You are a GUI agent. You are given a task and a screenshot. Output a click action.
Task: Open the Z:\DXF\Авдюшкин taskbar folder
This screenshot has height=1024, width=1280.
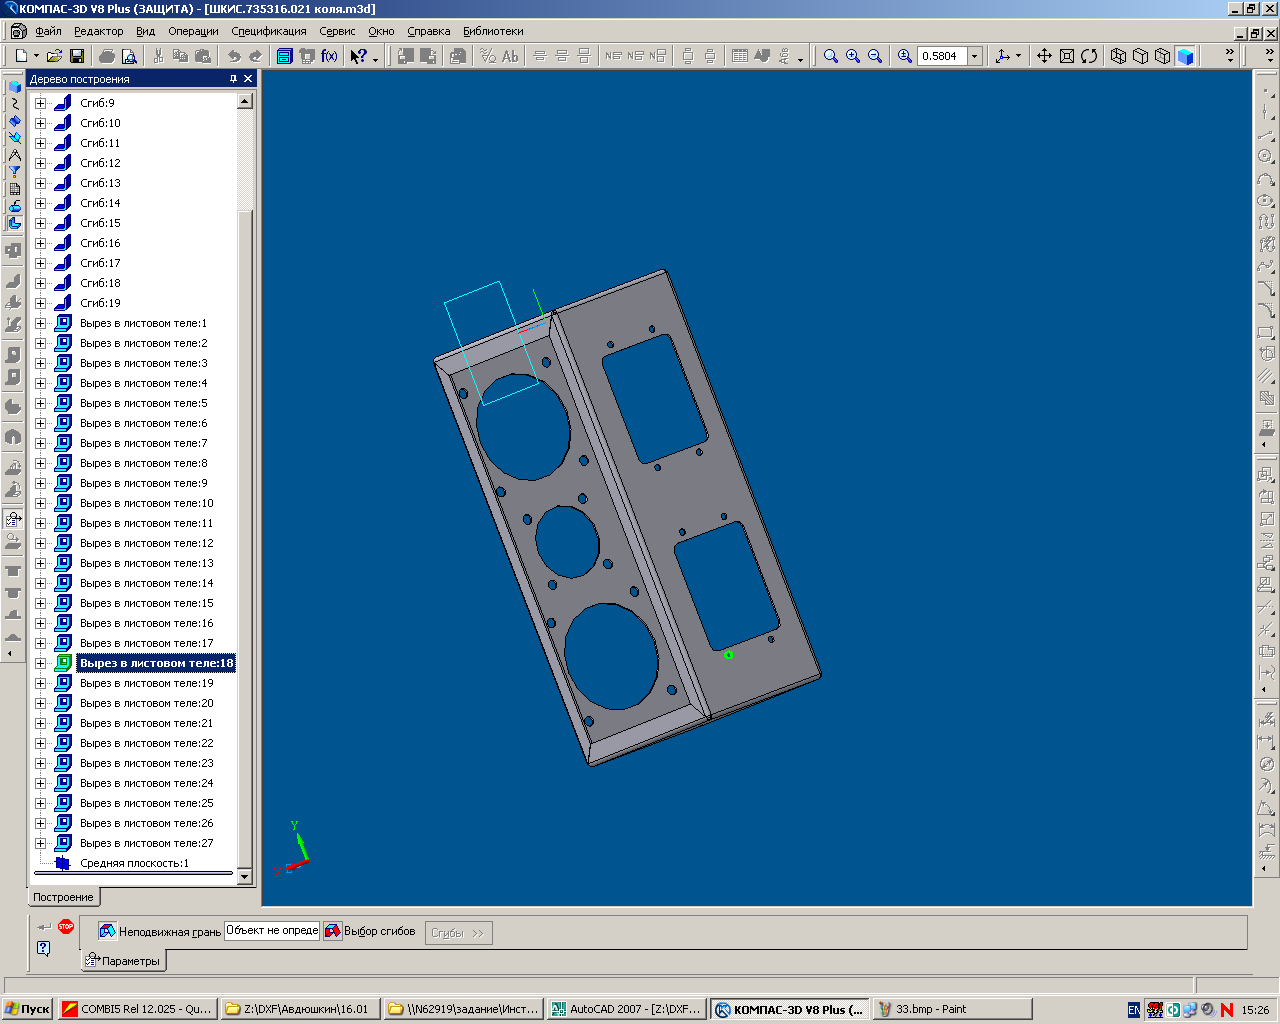[x=300, y=1009]
